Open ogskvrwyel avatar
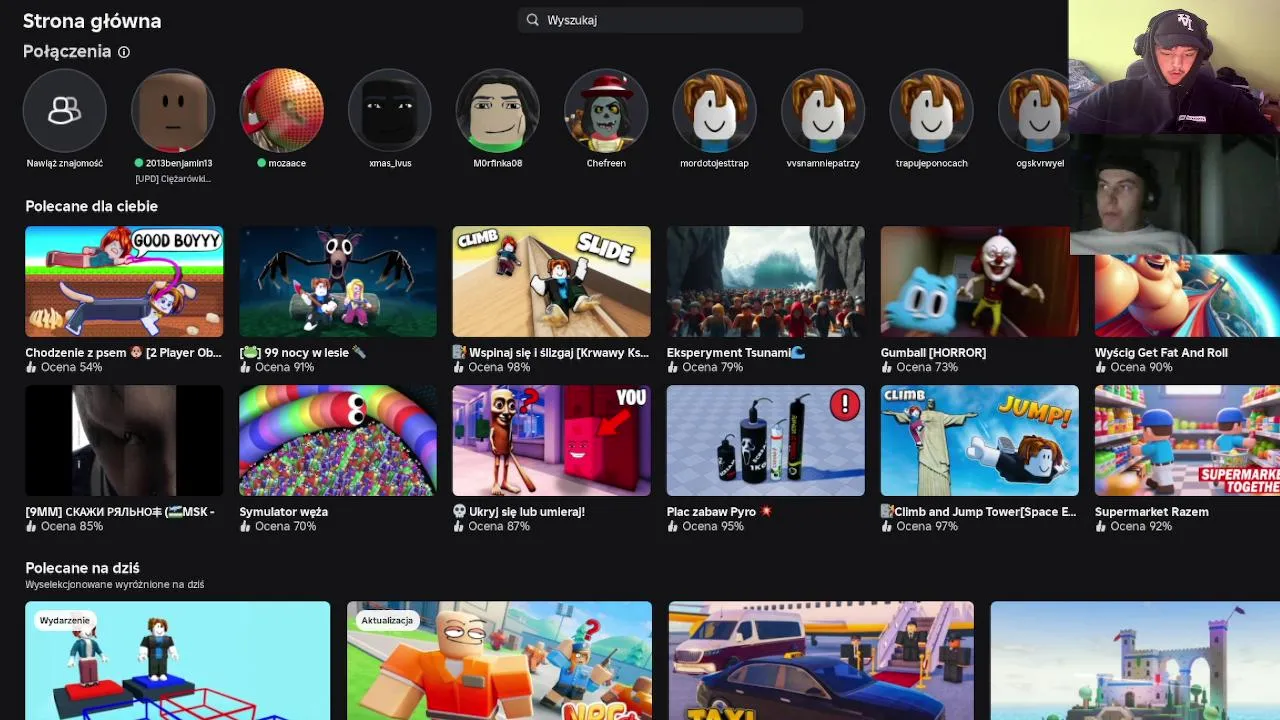This screenshot has height=720, width=1280. click(1034, 110)
